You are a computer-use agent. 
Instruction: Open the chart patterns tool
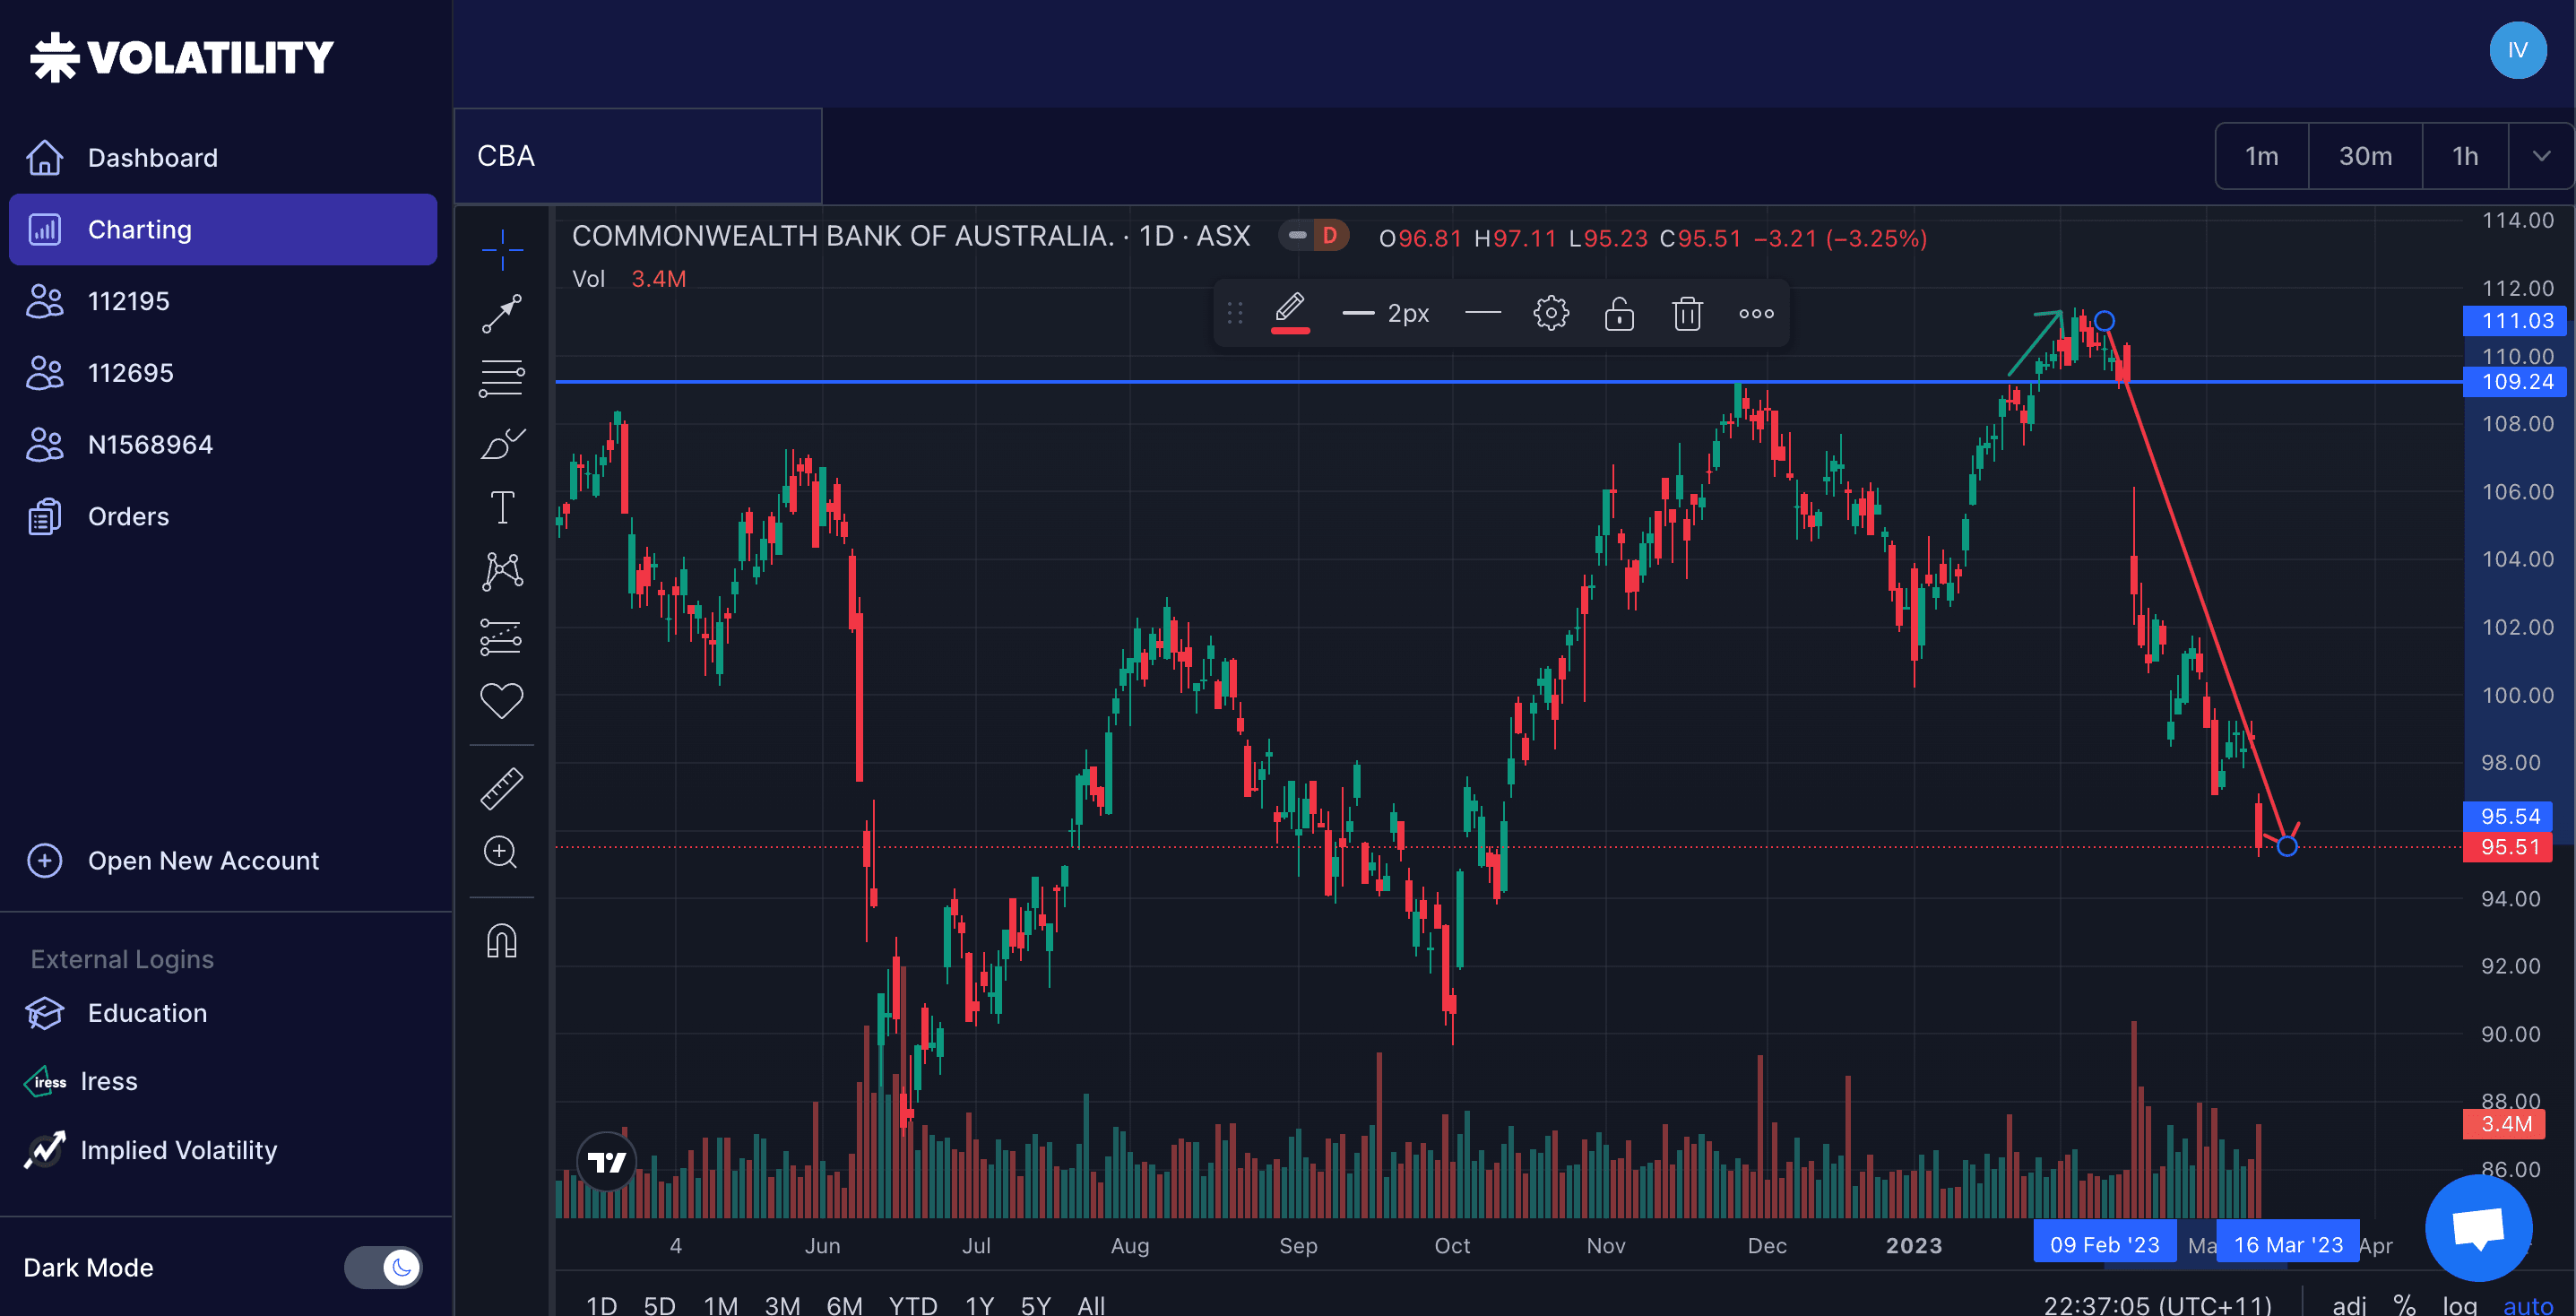pos(502,571)
